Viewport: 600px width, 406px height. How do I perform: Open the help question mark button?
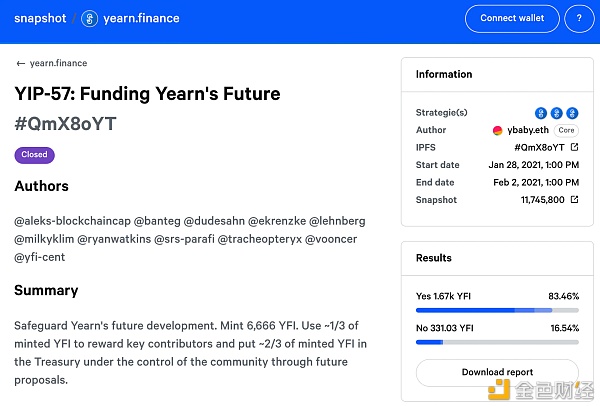[x=579, y=18]
